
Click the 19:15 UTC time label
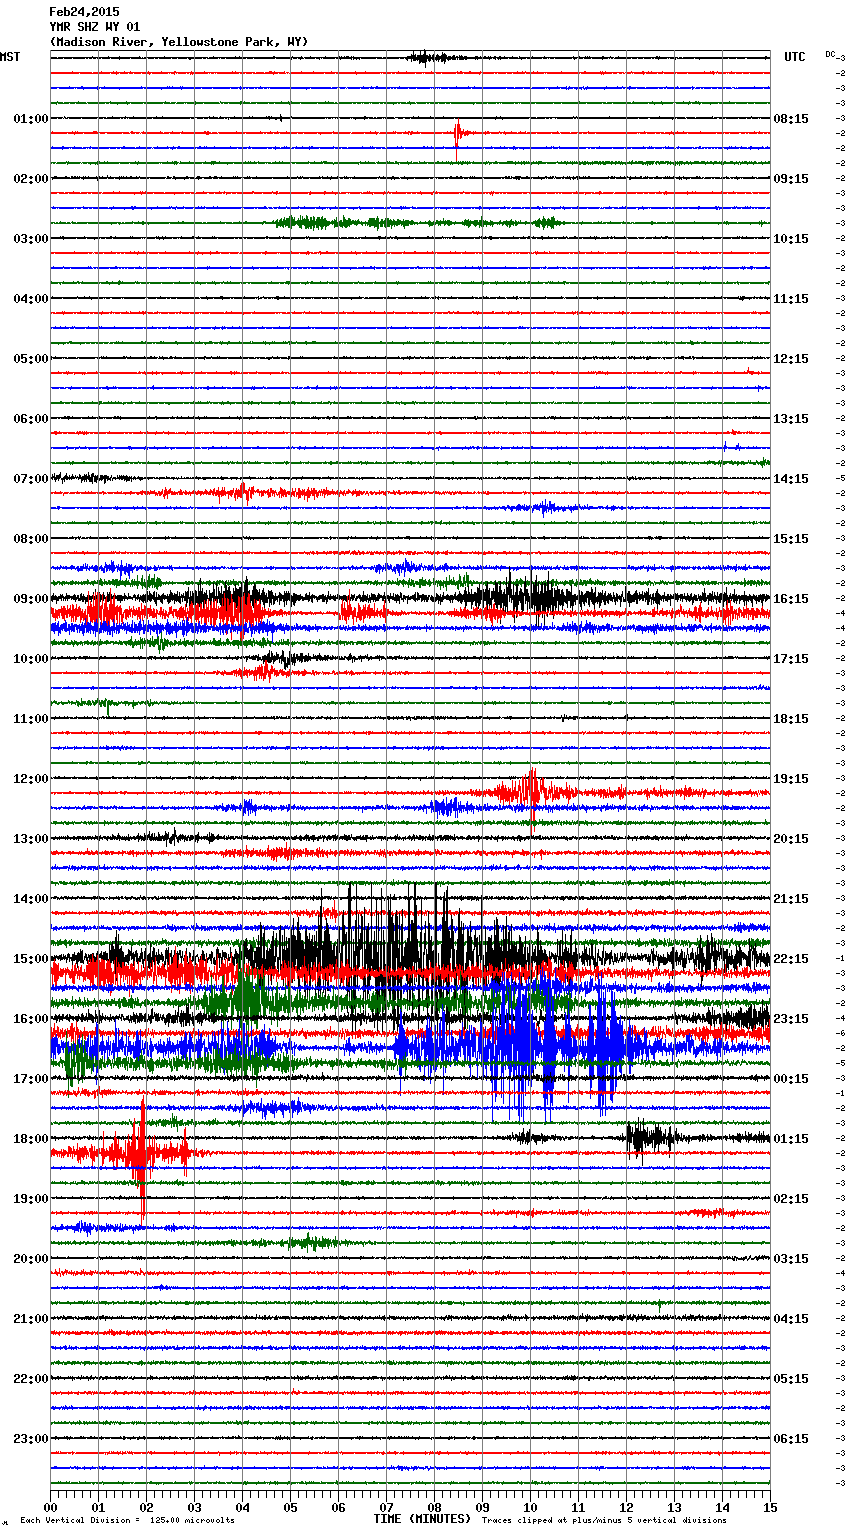[791, 778]
